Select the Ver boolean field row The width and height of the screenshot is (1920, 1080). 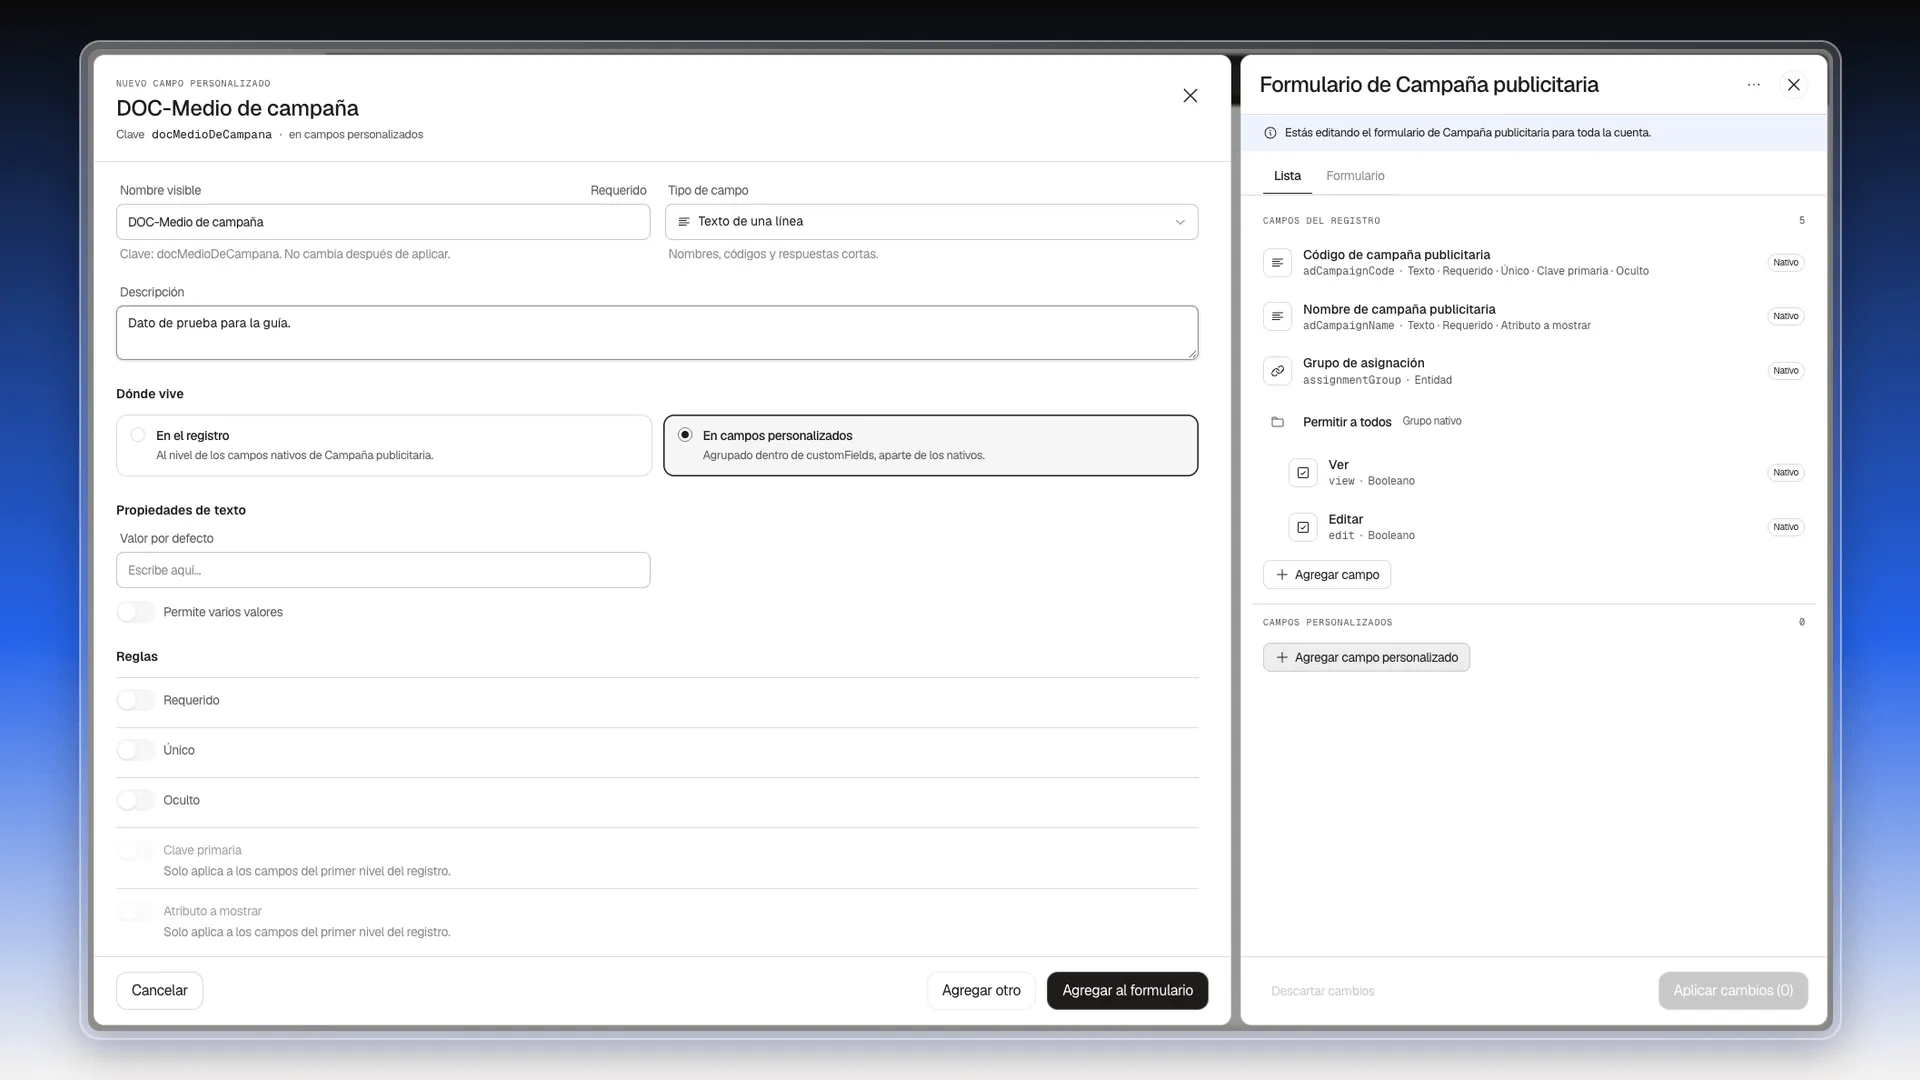(x=1547, y=473)
